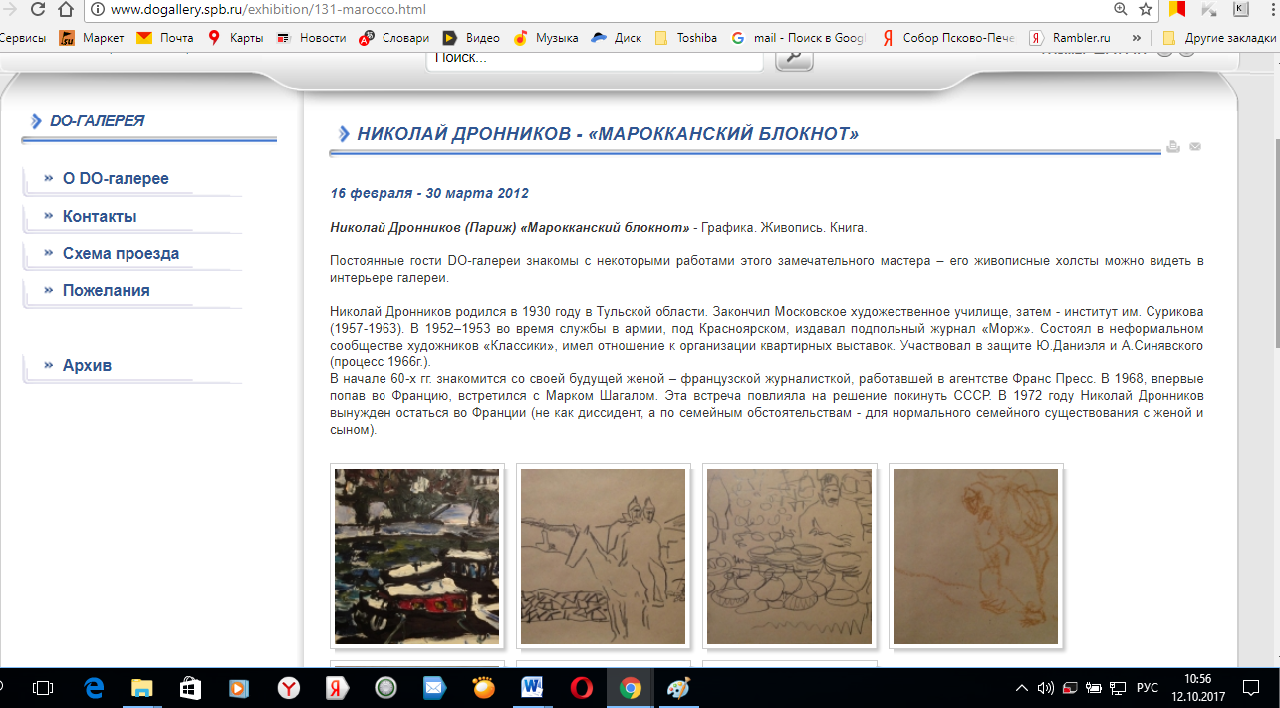Screen dimensions: 1280x708
Task: Open the sketch of figure with horse thumbnail
Action: 603,556
